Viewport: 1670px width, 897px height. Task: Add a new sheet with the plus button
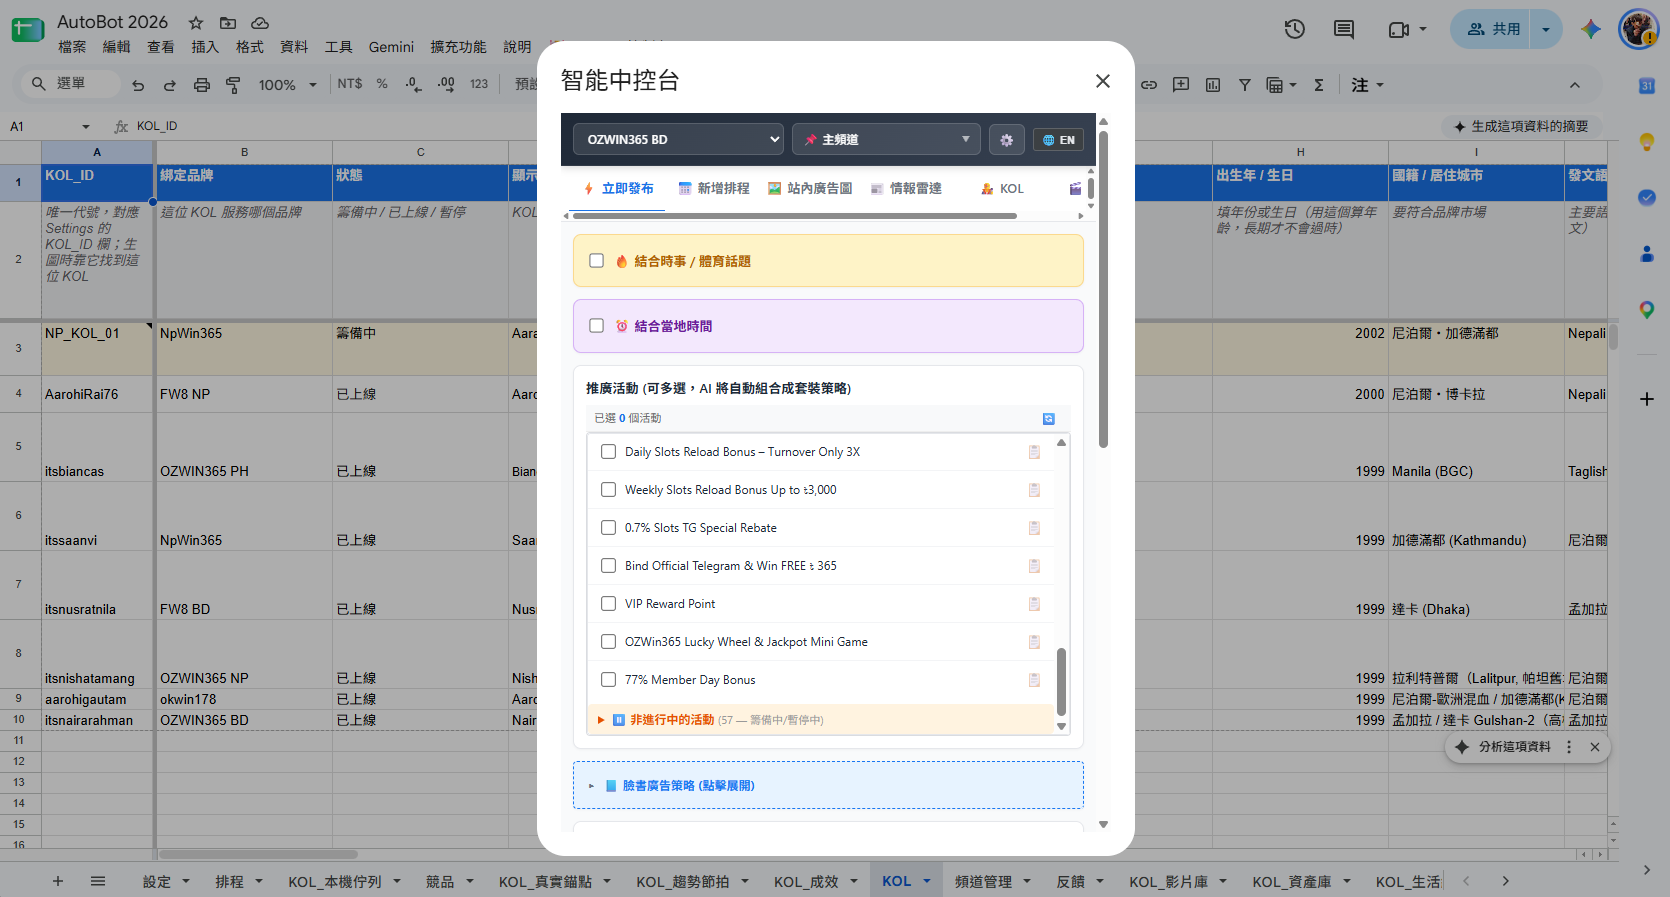tap(58, 881)
